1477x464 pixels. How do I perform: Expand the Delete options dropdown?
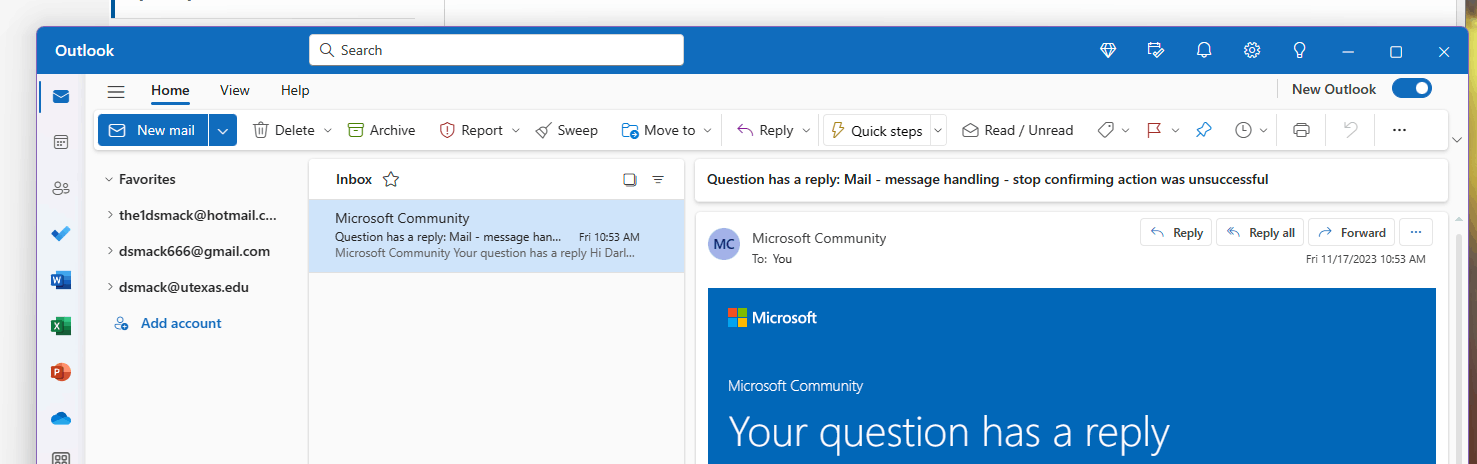click(x=327, y=130)
